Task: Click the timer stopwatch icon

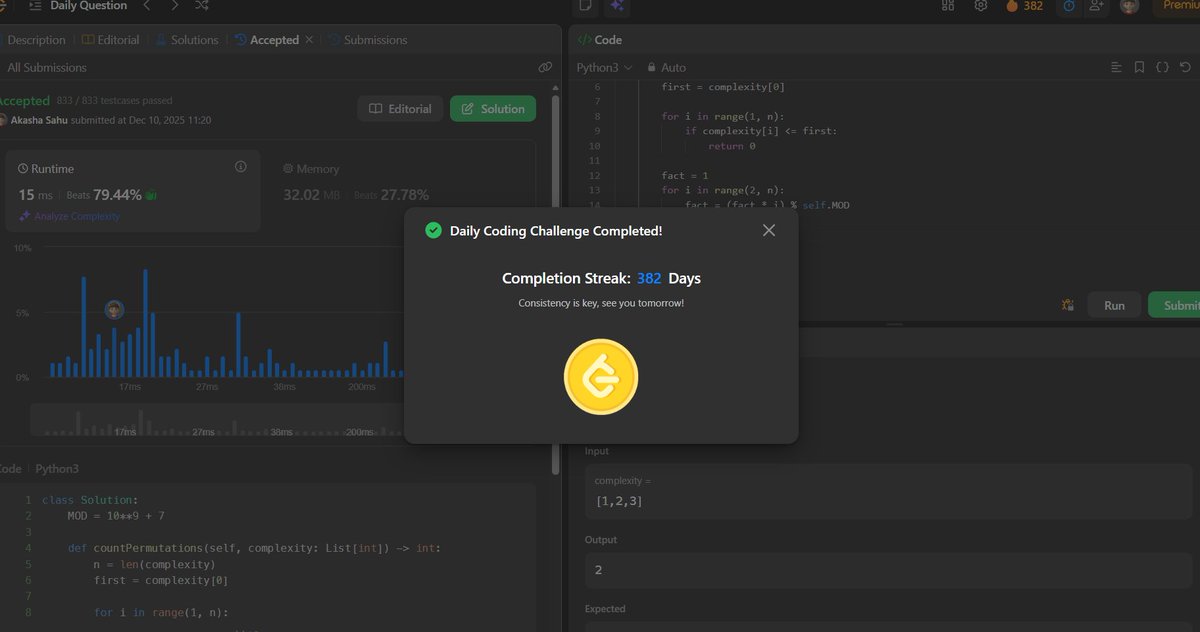Action: (1069, 6)
